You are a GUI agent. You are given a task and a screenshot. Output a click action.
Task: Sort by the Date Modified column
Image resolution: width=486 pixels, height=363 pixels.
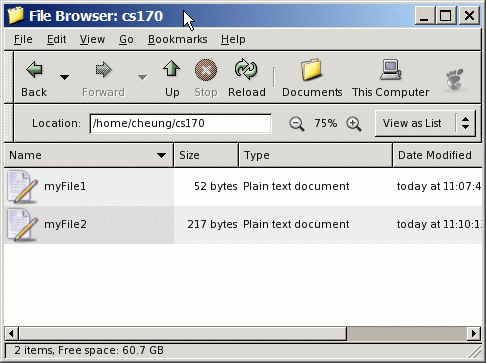coord(437,155)
